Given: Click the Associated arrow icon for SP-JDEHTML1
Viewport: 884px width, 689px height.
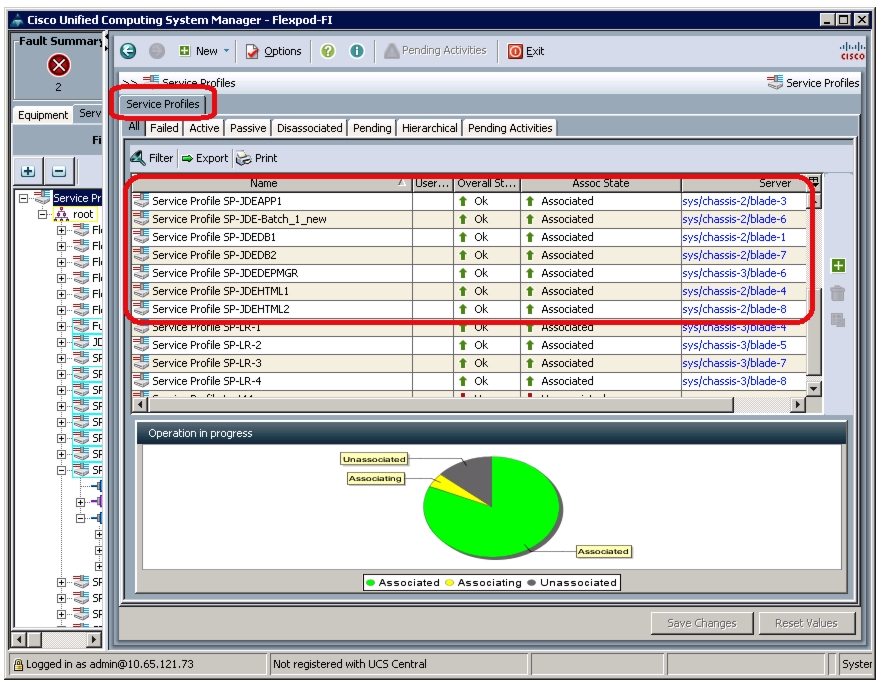Looking at the screenshot, I should coord(530,291).
